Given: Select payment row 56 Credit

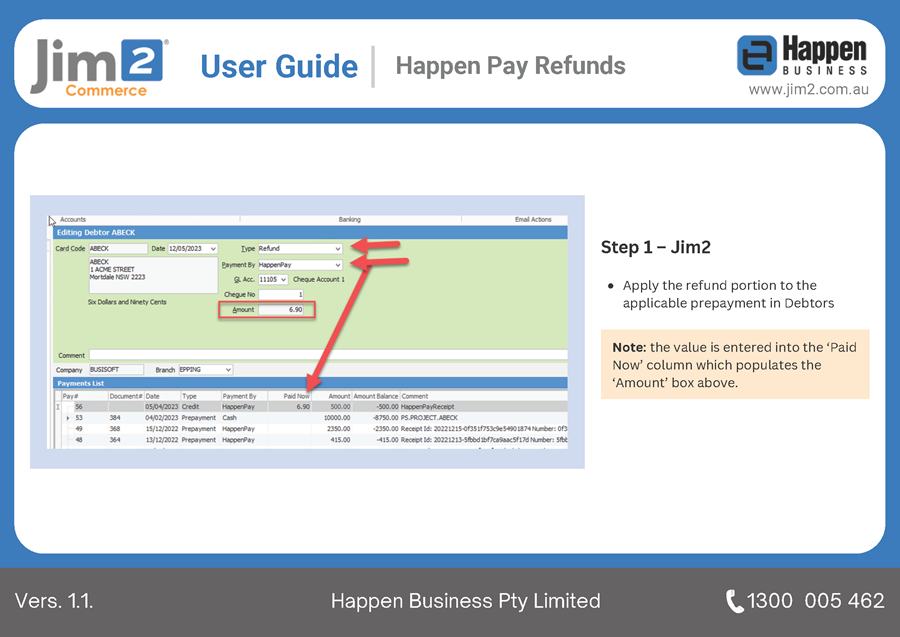Looking at the screenshot, I should tap(311, 406).
